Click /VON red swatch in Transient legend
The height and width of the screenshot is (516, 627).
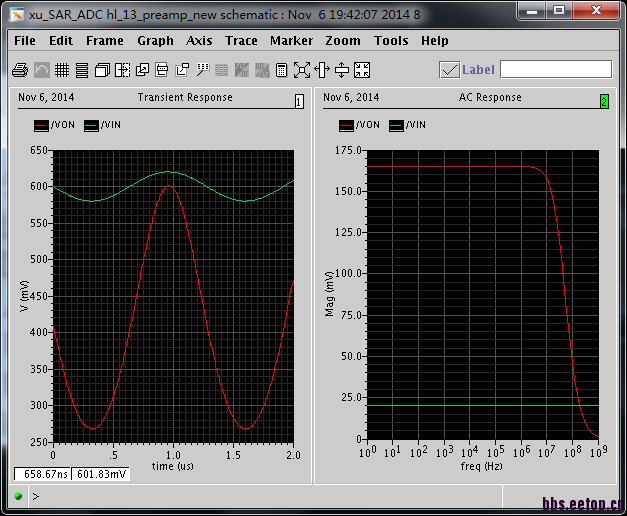[x=41, y=126]
